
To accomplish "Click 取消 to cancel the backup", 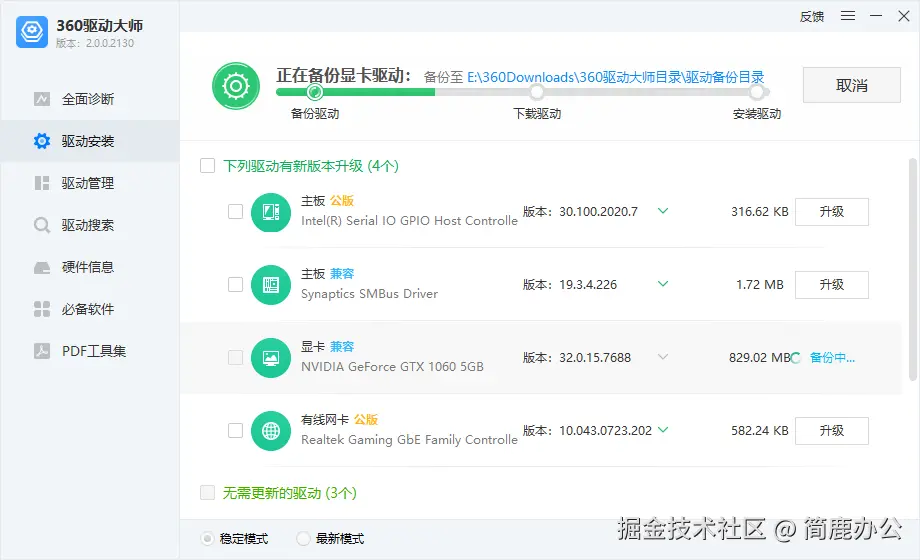I will (x=851, y=85).
